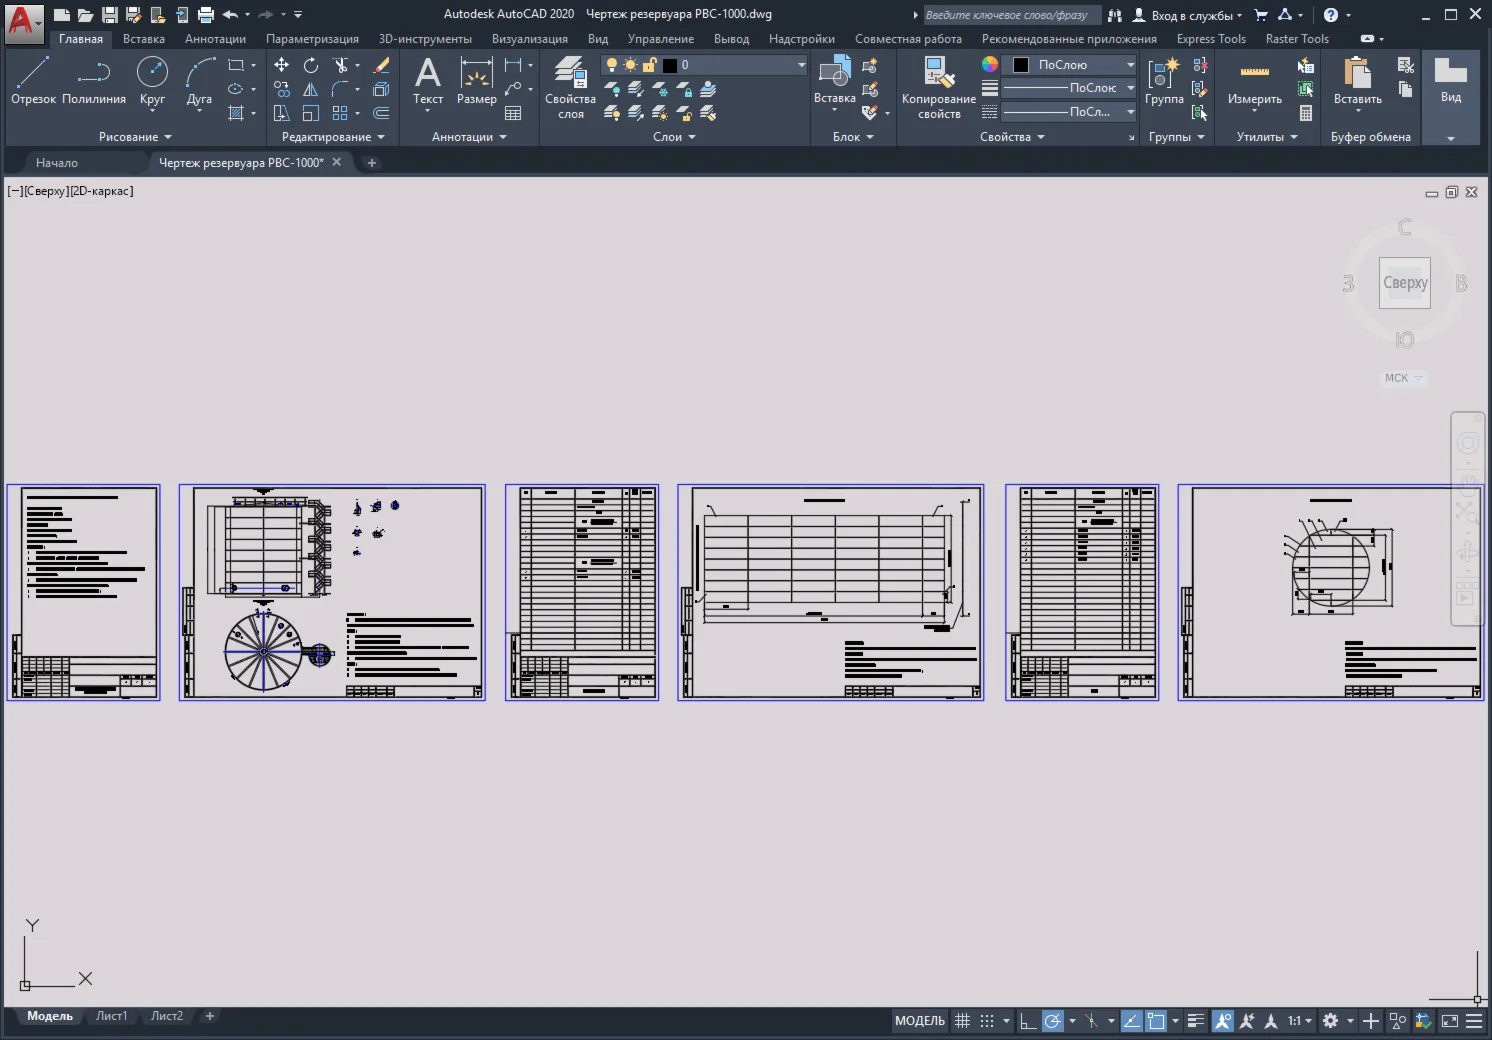Switch to the Вид ribbon tab

point(598,39)
